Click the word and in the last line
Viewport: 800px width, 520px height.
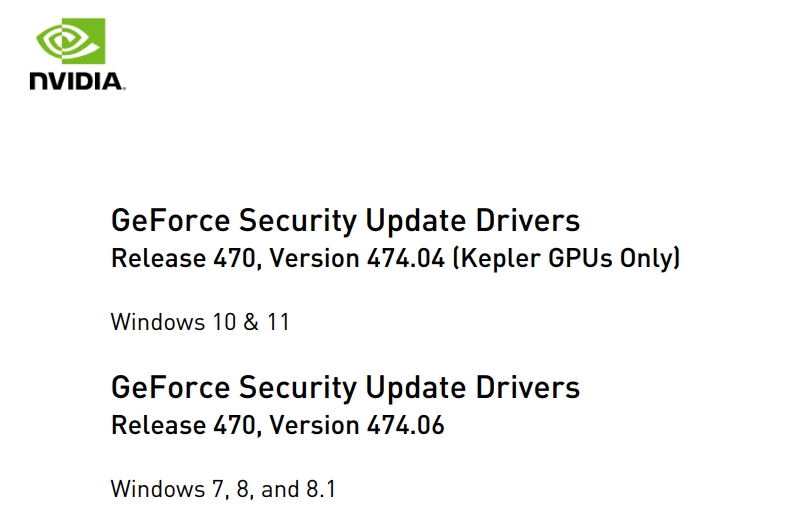pyautogui.click(x=280, y=489)
